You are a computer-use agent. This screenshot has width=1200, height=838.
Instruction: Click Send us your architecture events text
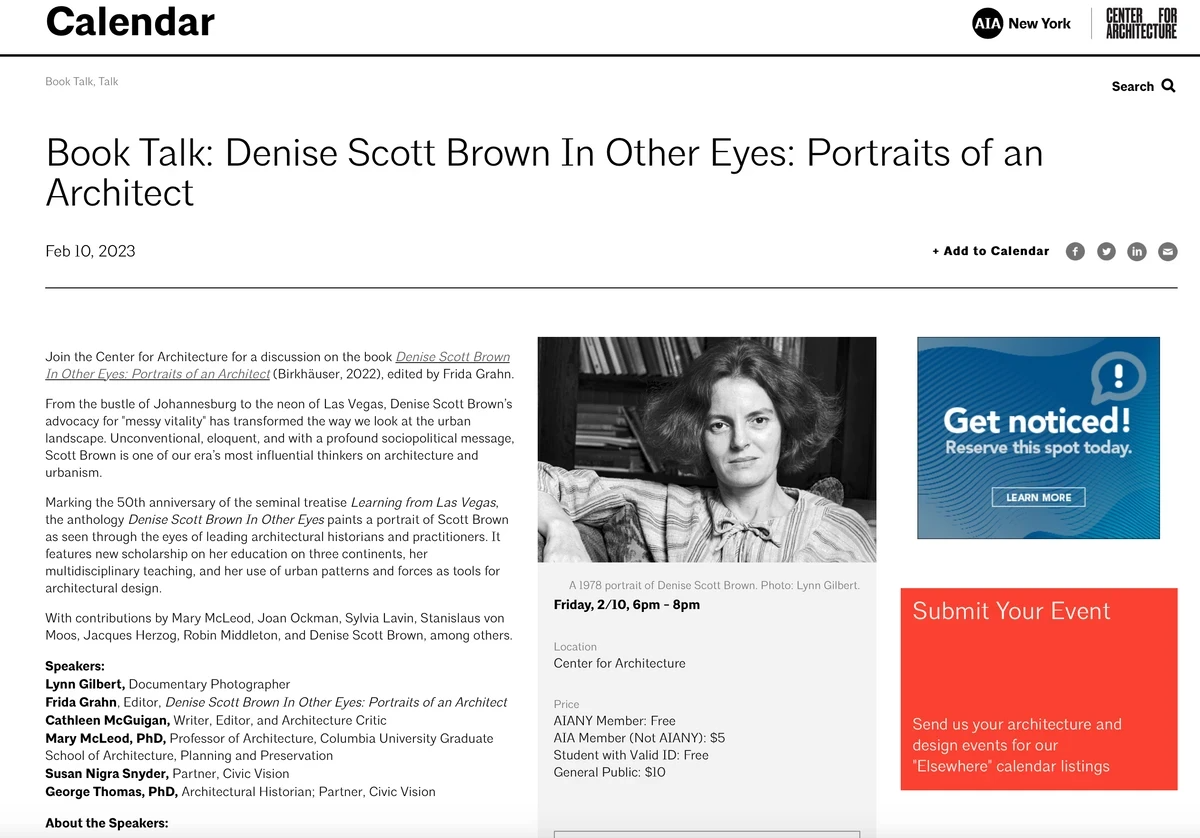click(x=1017, y=745)
